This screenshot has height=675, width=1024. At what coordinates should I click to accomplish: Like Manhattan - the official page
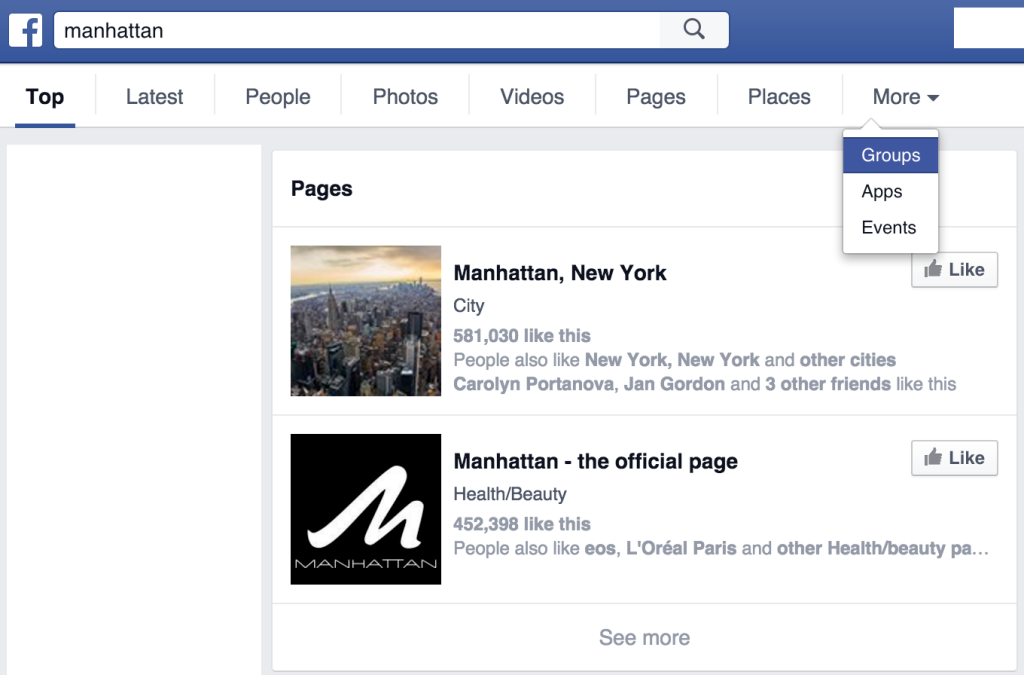(954, 458)
